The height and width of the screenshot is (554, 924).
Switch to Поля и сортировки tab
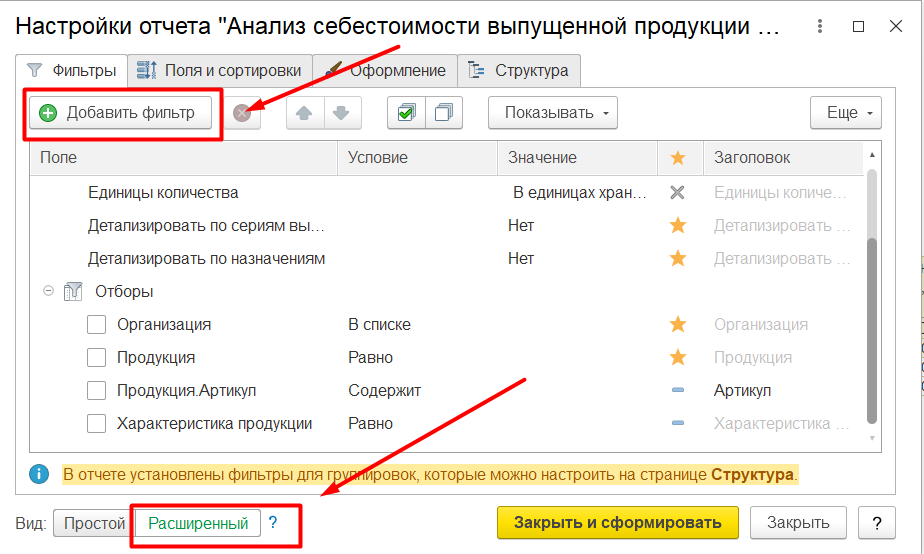220,71
